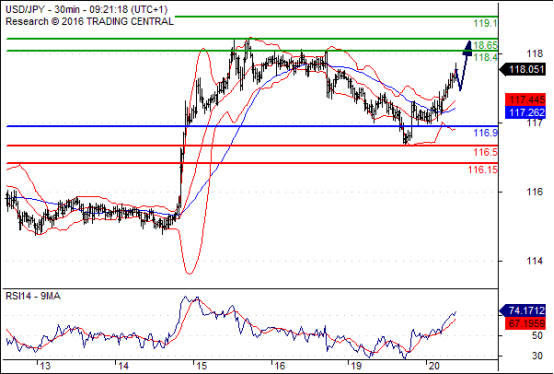The image size is (554, 374).
Task: Click the RSI14 - 9MA indicator label
Action: (33, 296)
